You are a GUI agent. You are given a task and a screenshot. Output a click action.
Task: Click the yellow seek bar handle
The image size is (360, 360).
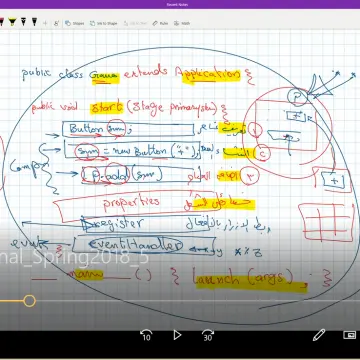pos(30,301)
